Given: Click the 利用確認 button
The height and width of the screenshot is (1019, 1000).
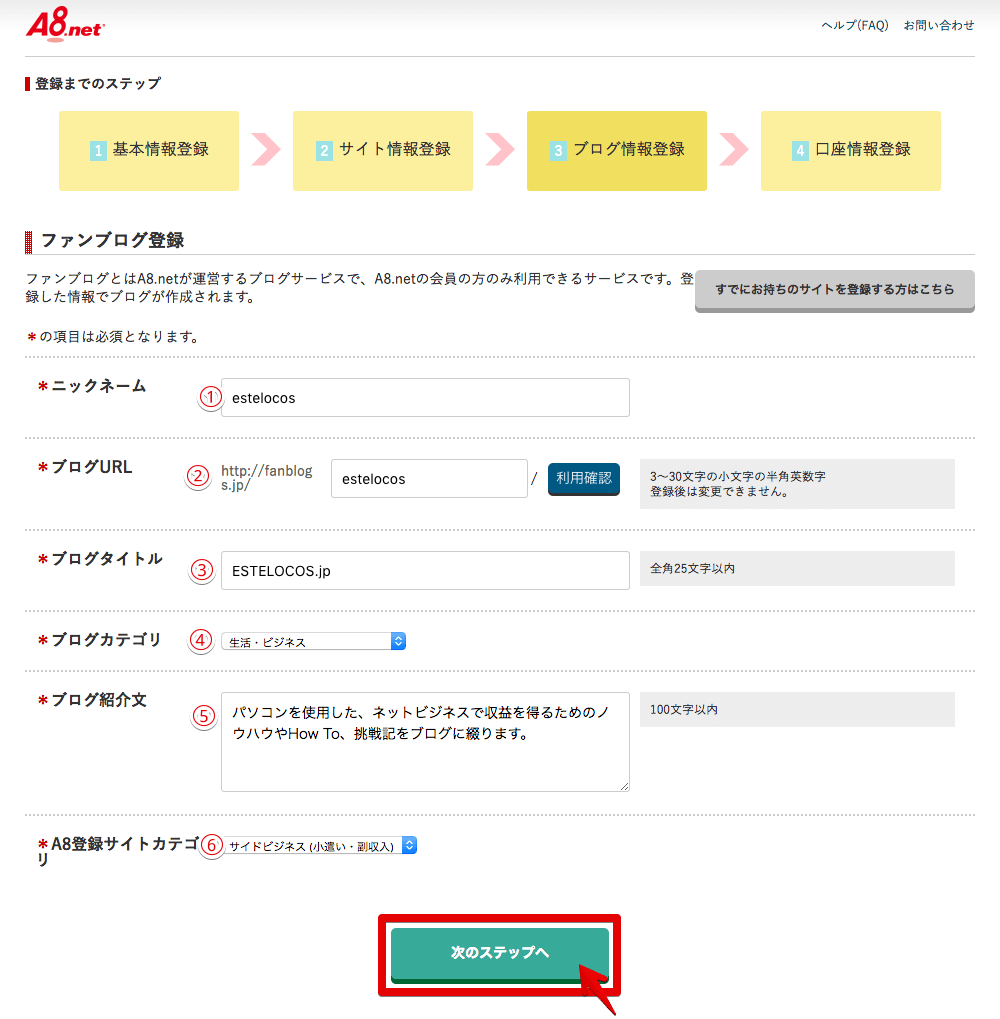Looking at the screenshot, I should point(583,479).
